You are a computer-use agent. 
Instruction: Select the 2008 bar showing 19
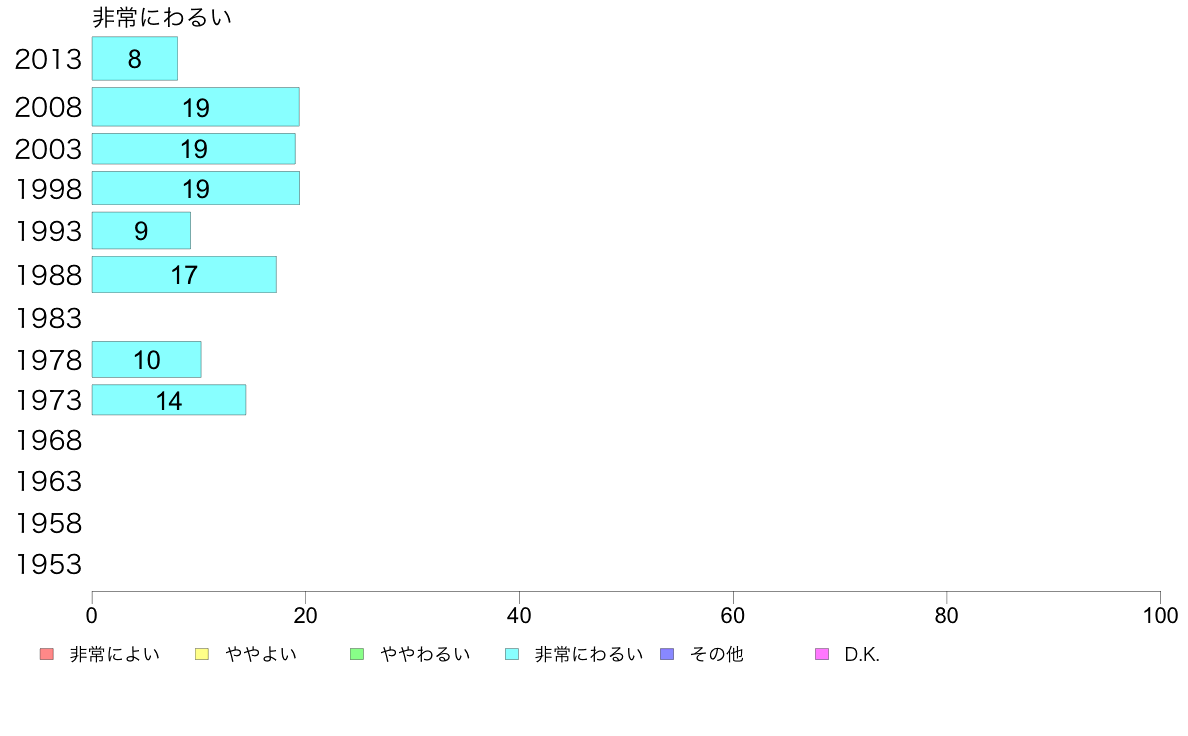point(195,107)
